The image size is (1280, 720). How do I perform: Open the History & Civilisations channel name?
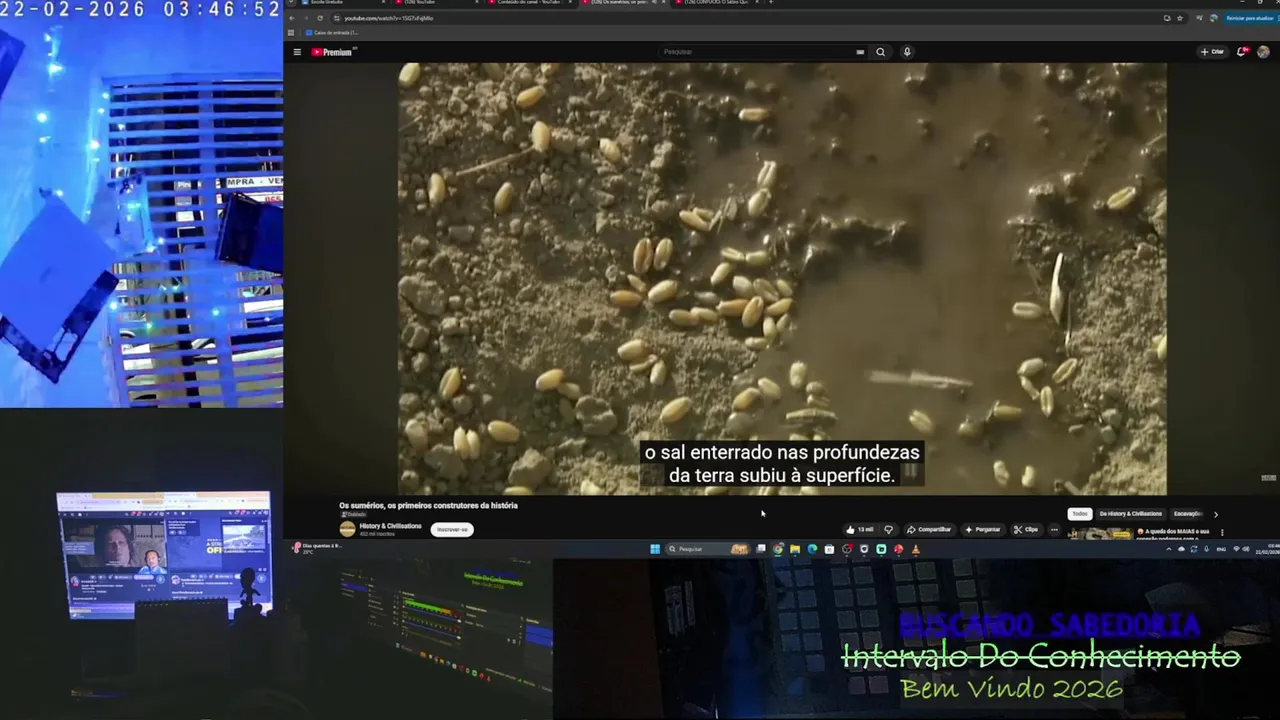tap(390, 526)
